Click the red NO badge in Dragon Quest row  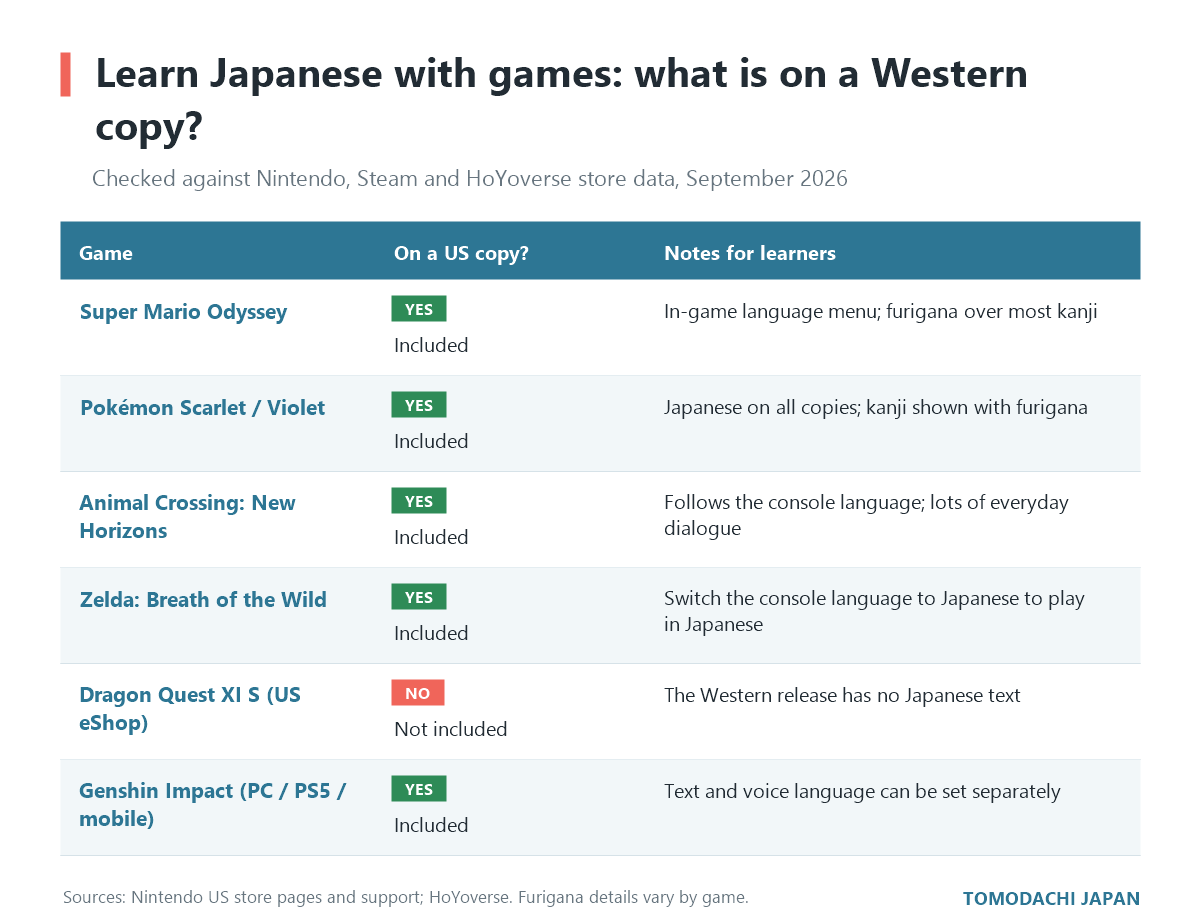tap(418, 693)
